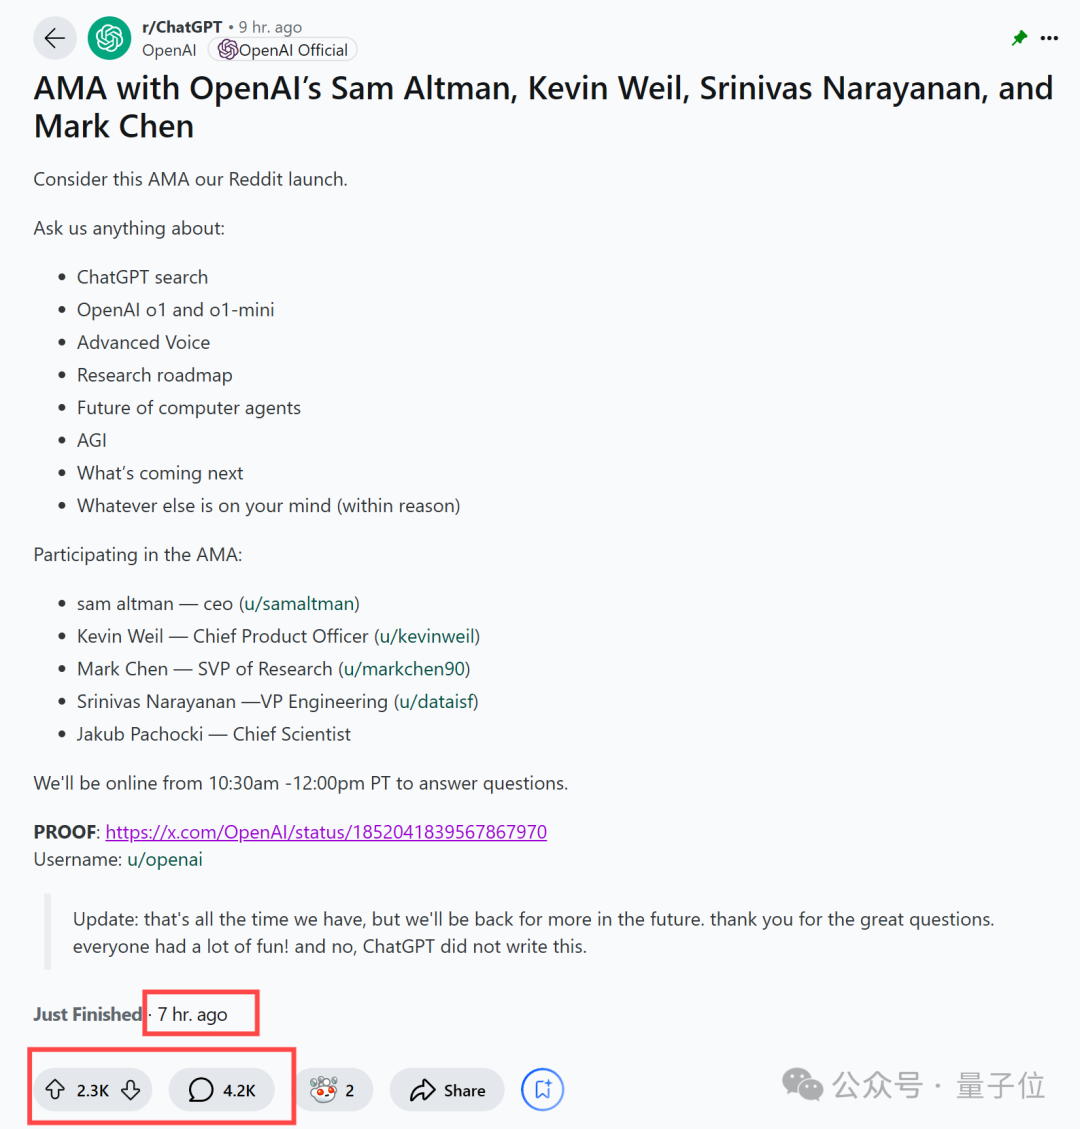Open the r/ChatGPT subreddit name link
Viewport: 1080px width, 1129px height.
click(x=182, y=27)
